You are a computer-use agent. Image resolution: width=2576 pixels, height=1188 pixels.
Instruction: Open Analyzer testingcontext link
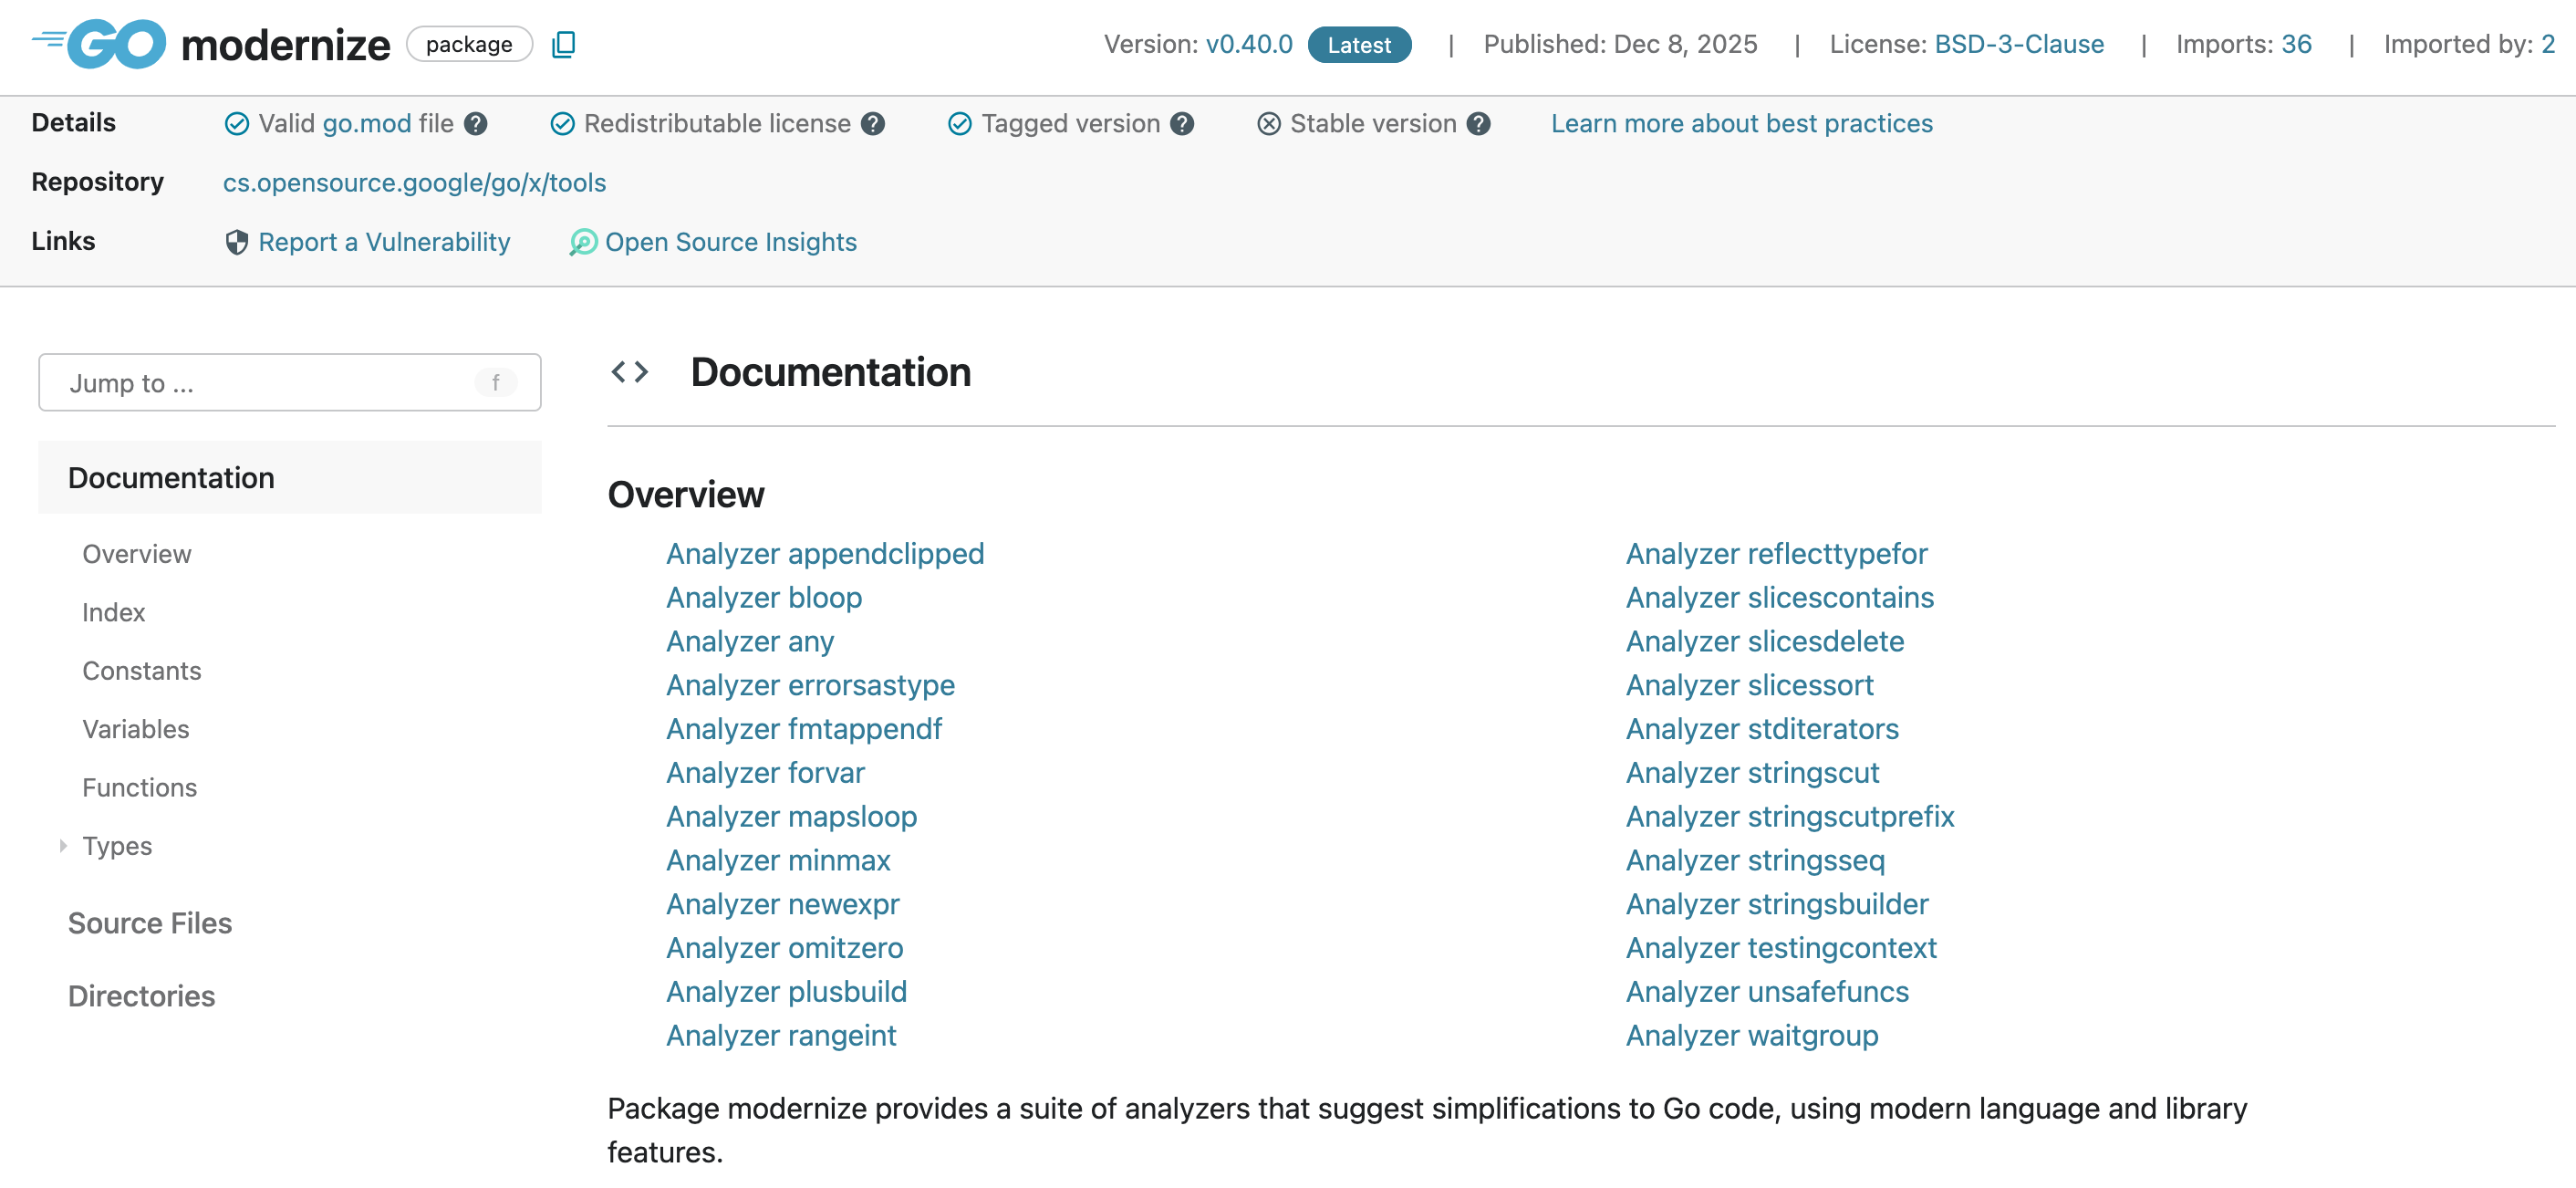pos(1781,948)
